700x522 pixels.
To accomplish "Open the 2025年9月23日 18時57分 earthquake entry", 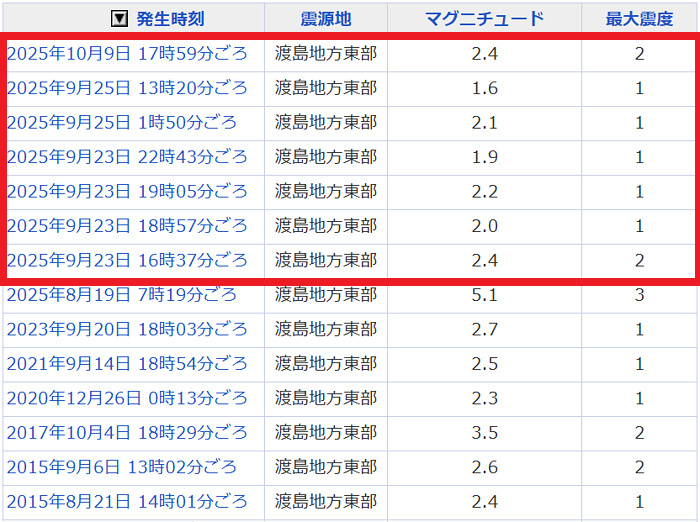I will pos(127,226).
